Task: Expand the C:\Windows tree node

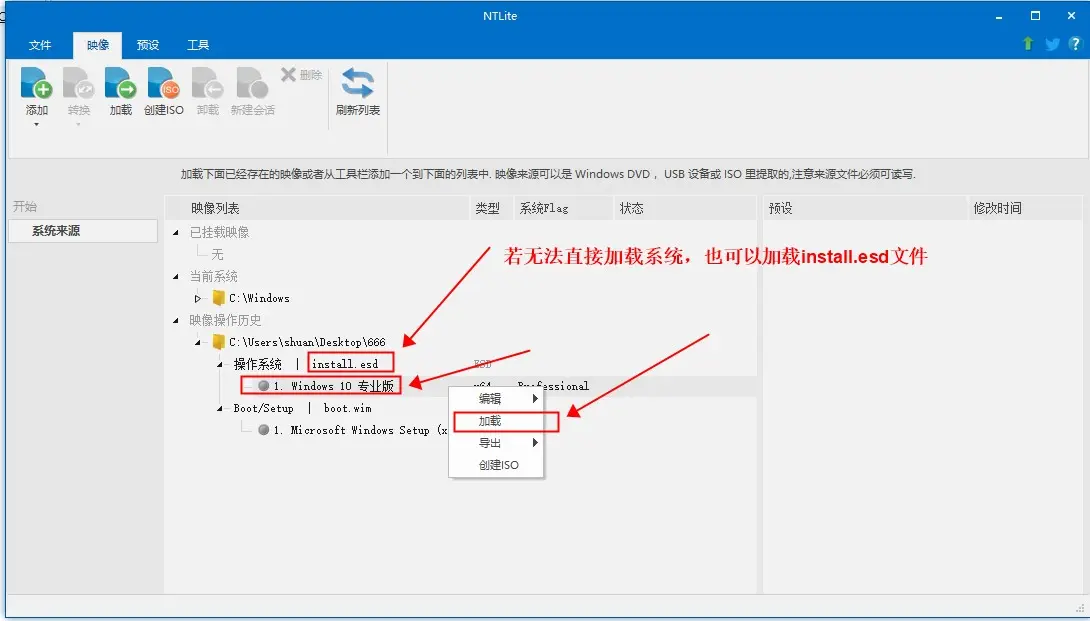Action: point(197,298)
